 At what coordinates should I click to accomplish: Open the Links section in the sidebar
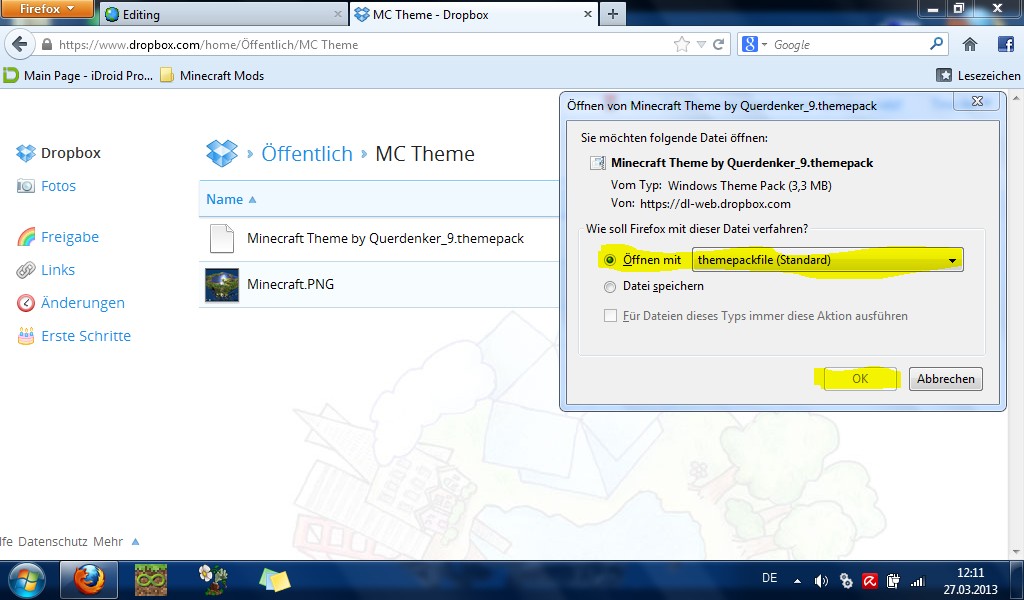point(58,269)
